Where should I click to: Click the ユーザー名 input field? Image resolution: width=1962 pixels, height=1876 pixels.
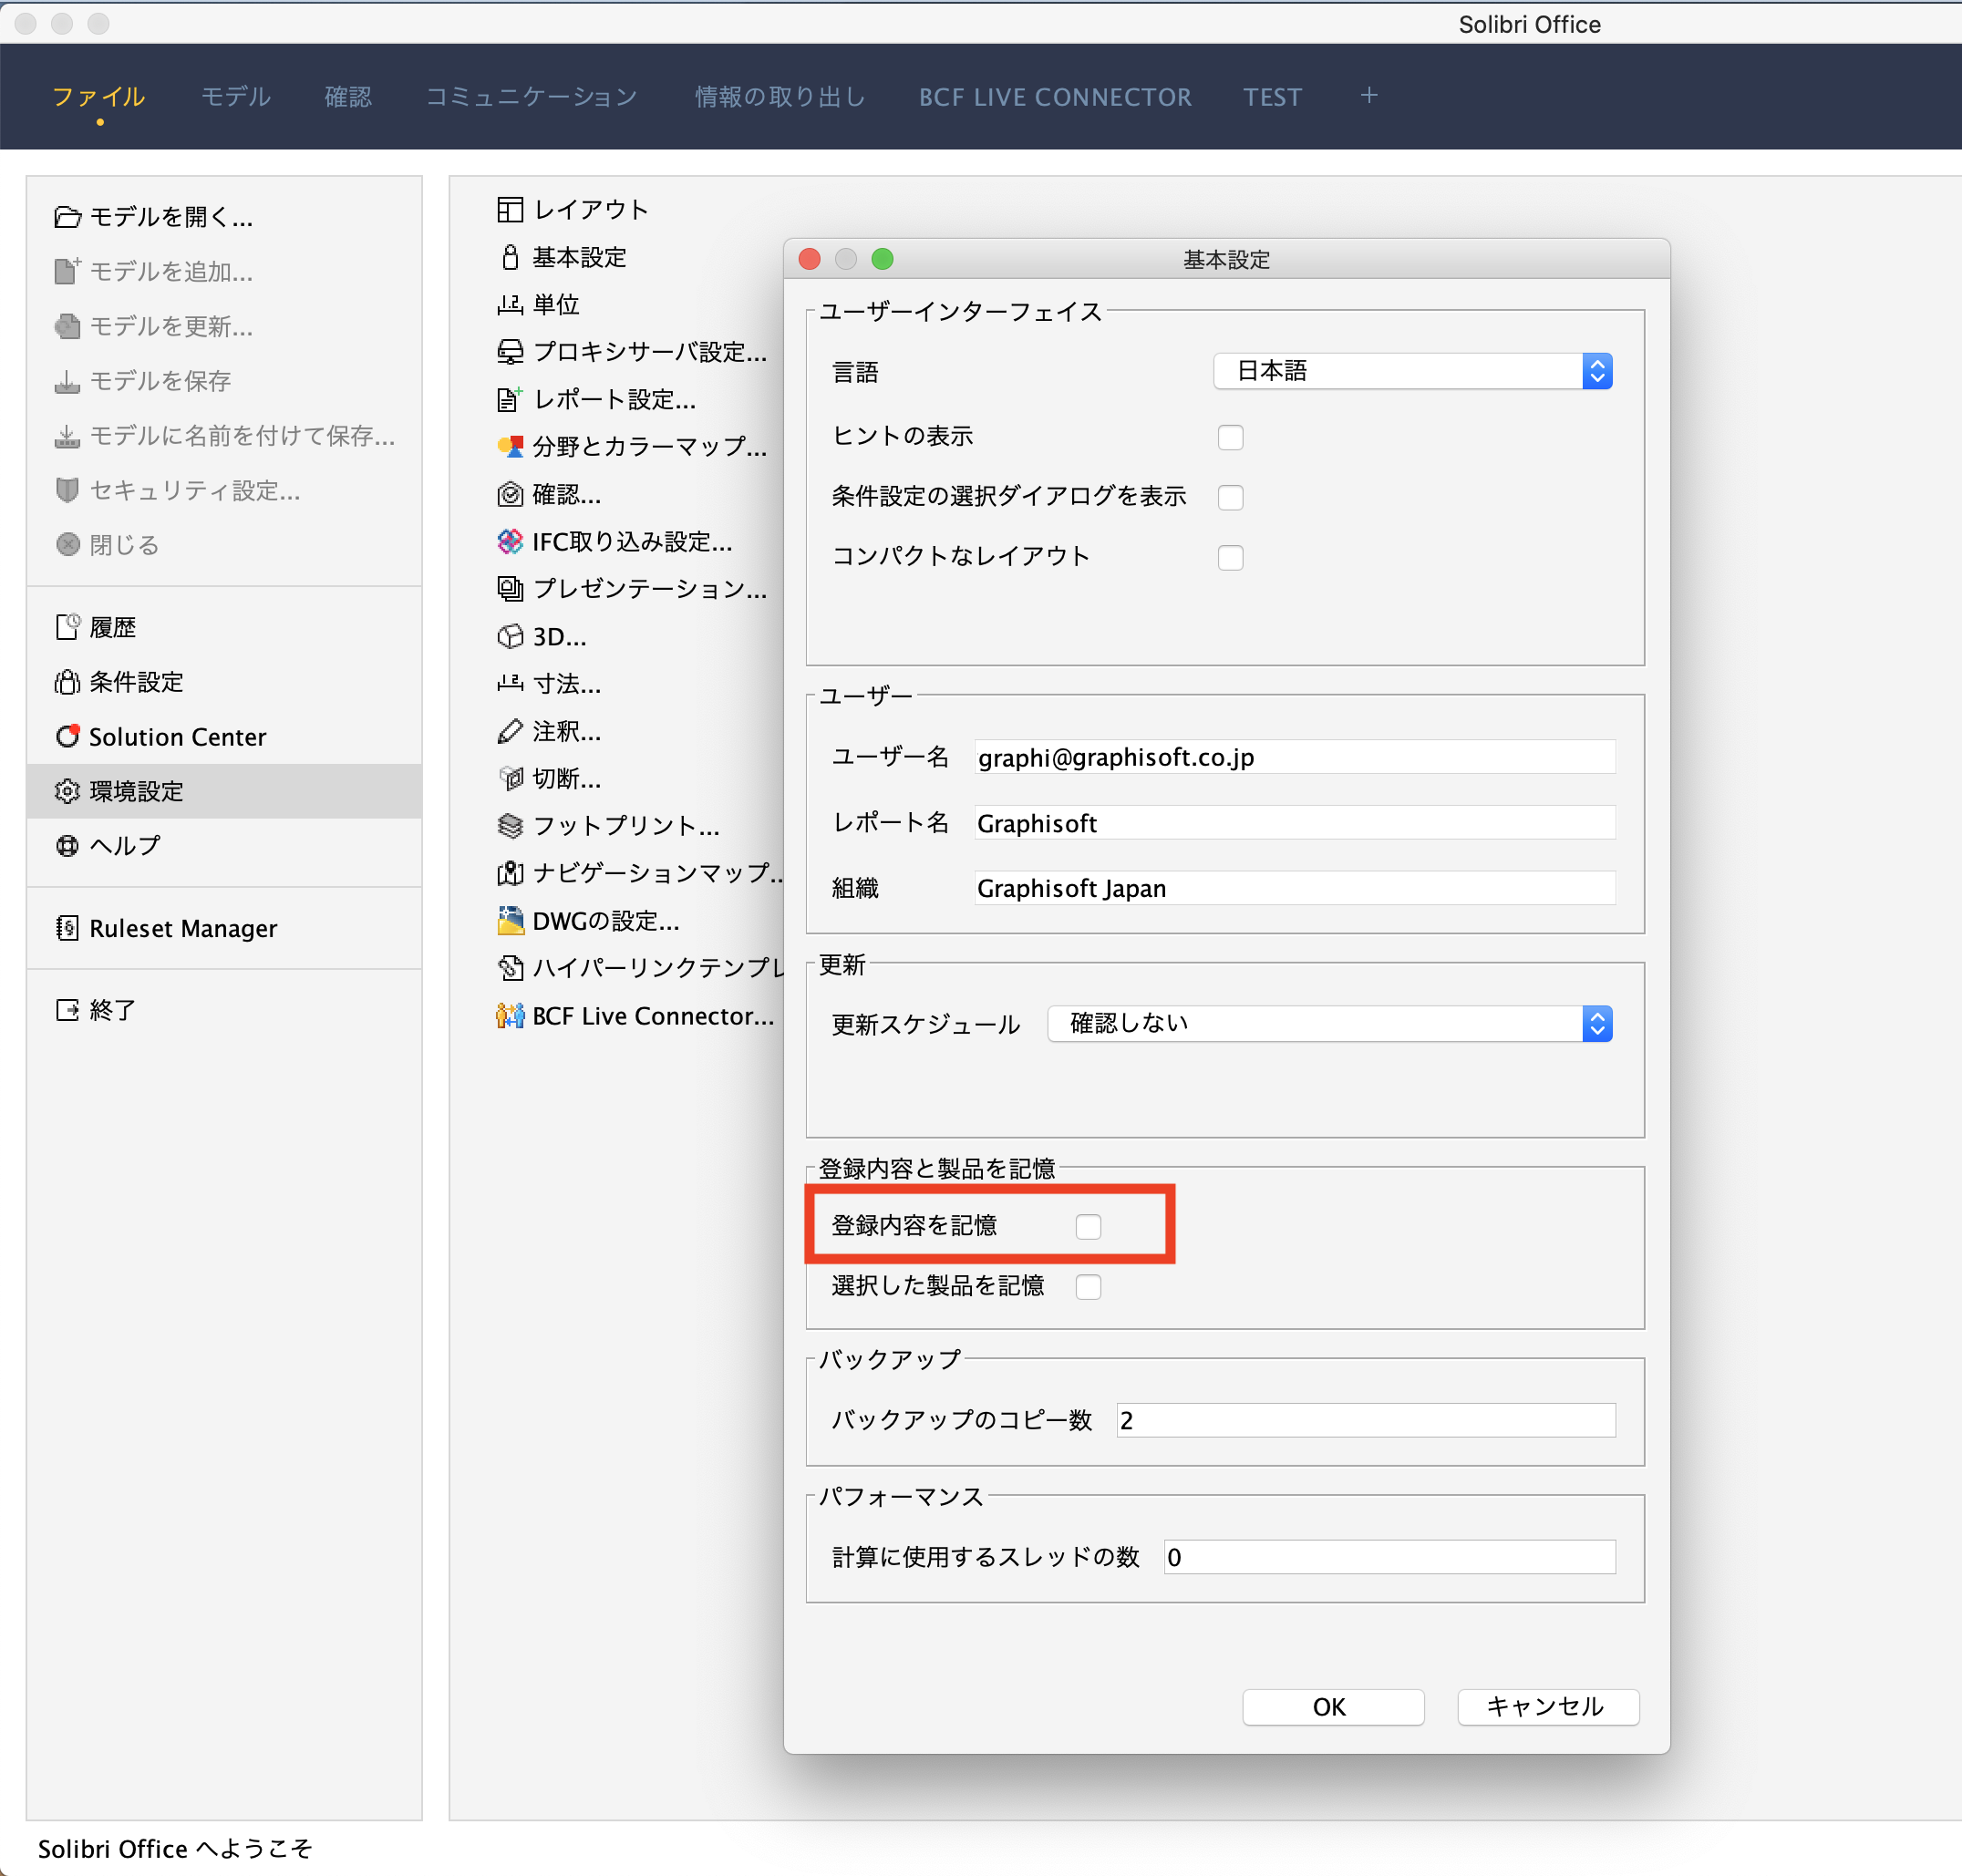click(x=1294, y=757)
